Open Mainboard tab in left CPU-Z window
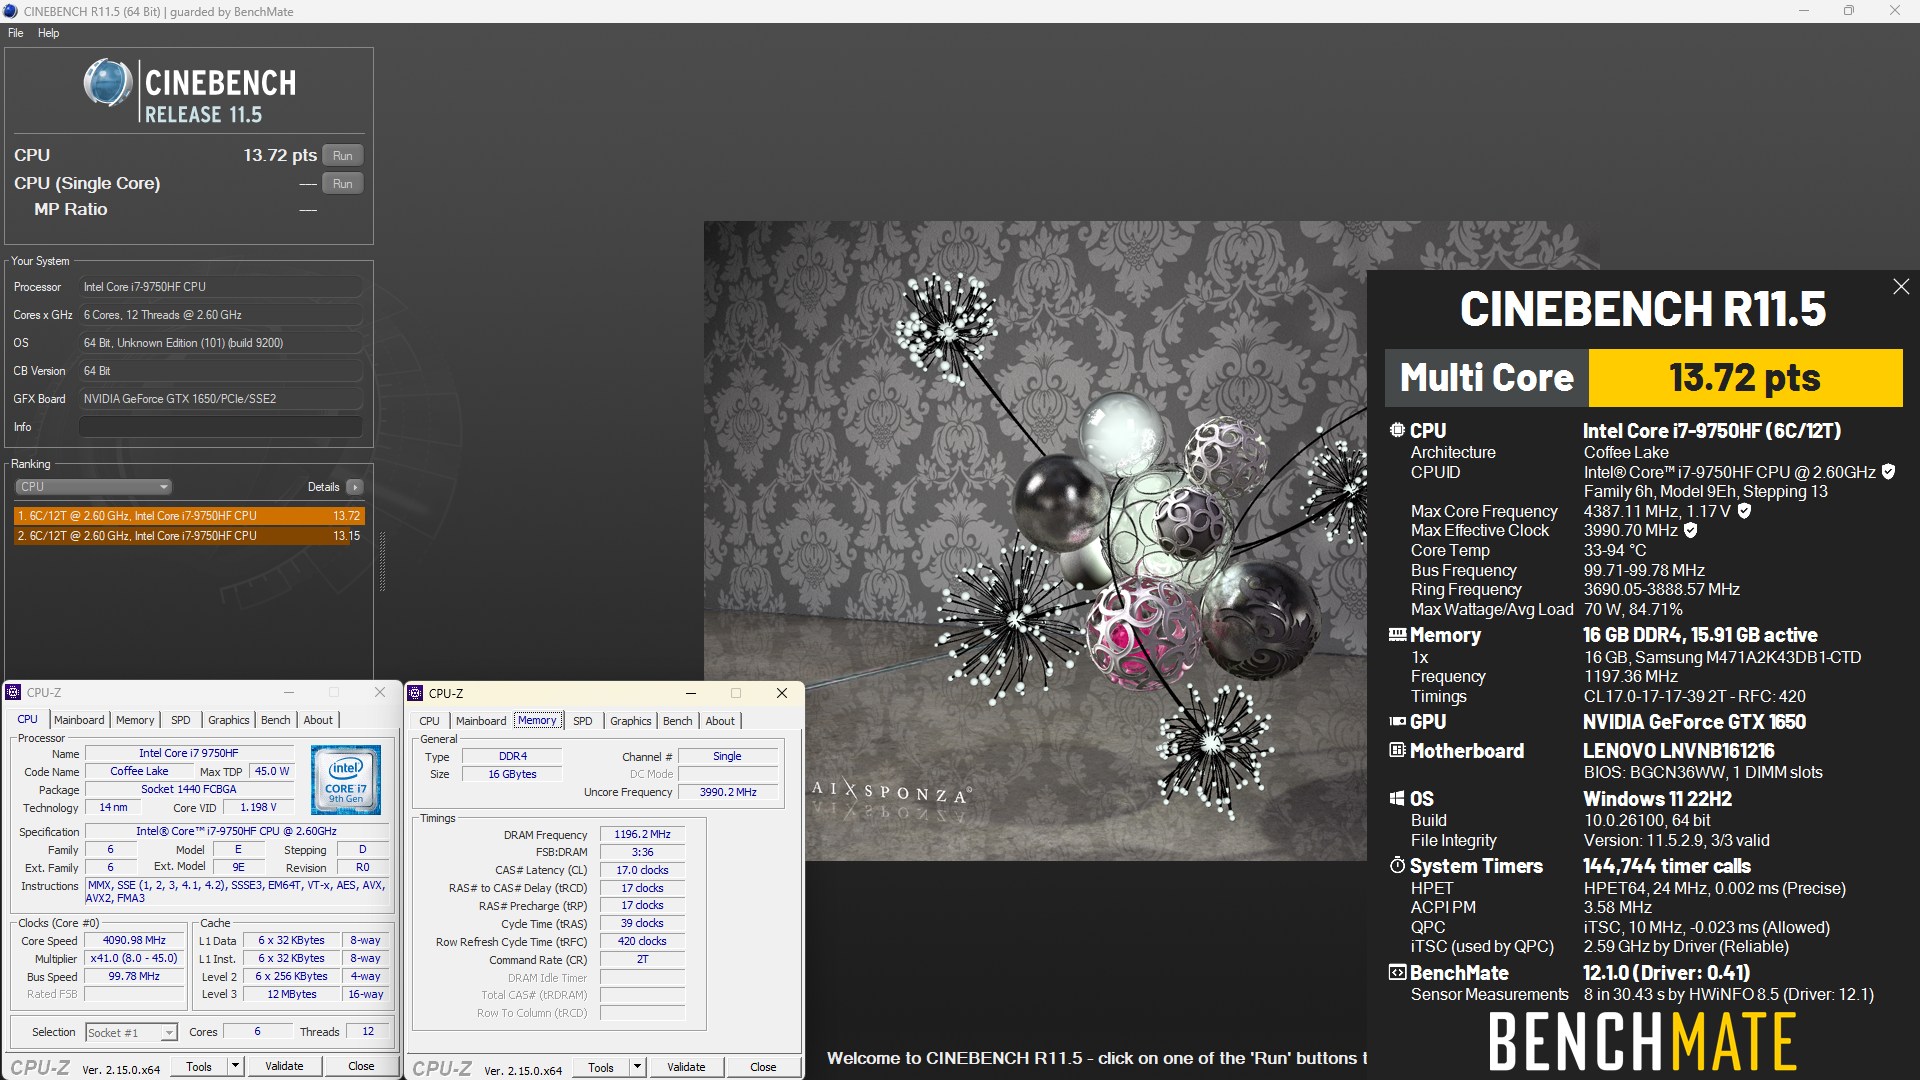 [x=79, y=720]
